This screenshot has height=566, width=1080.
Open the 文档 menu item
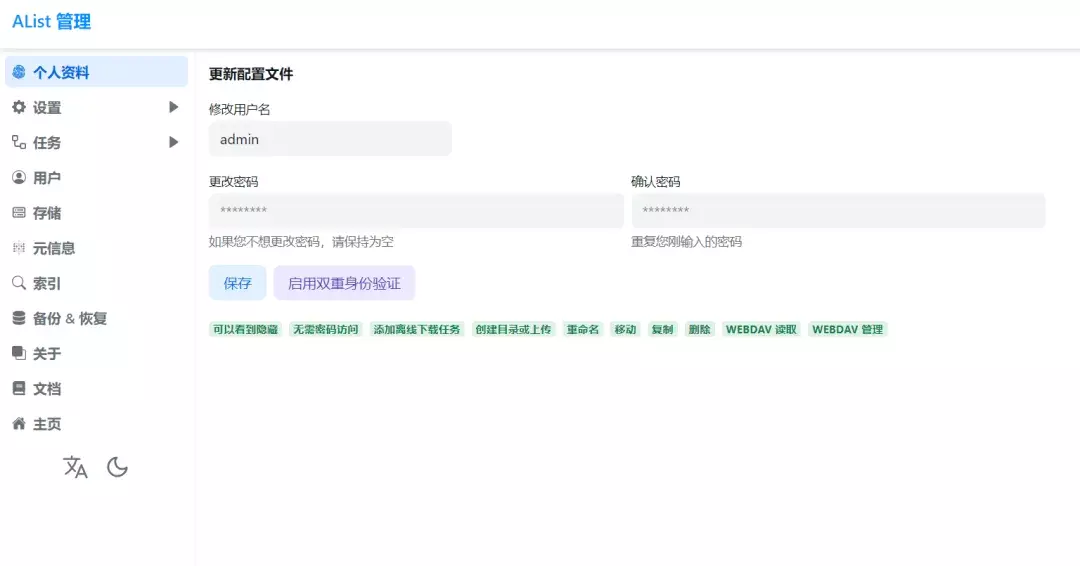pyautogui.click(x=96, y=388)
